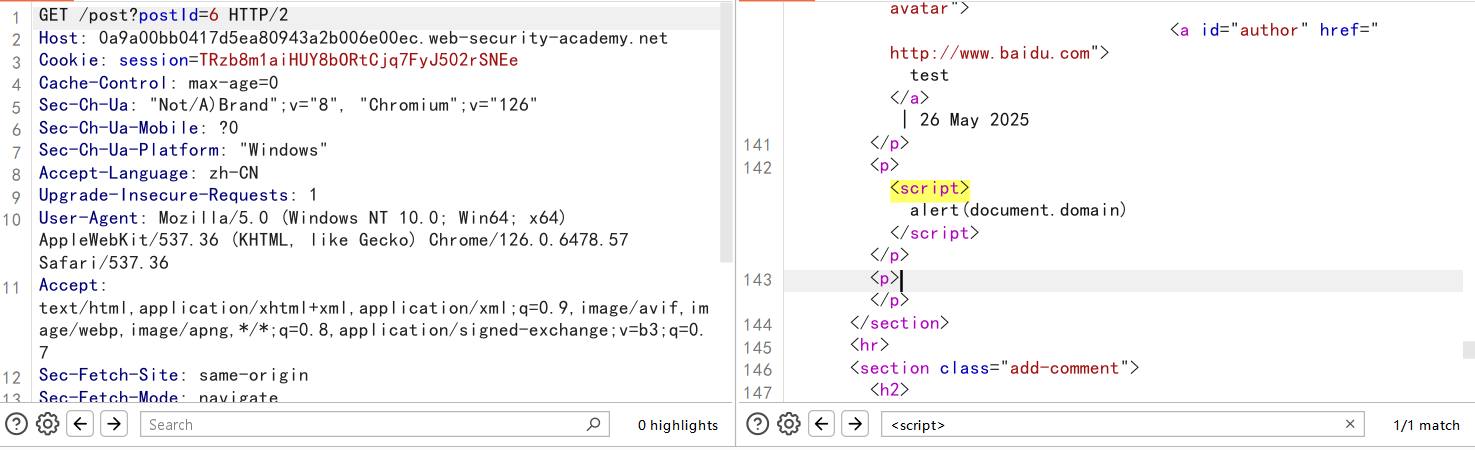Go to next match in request panel
The image size is (1475, 450).
coord(114,424)
